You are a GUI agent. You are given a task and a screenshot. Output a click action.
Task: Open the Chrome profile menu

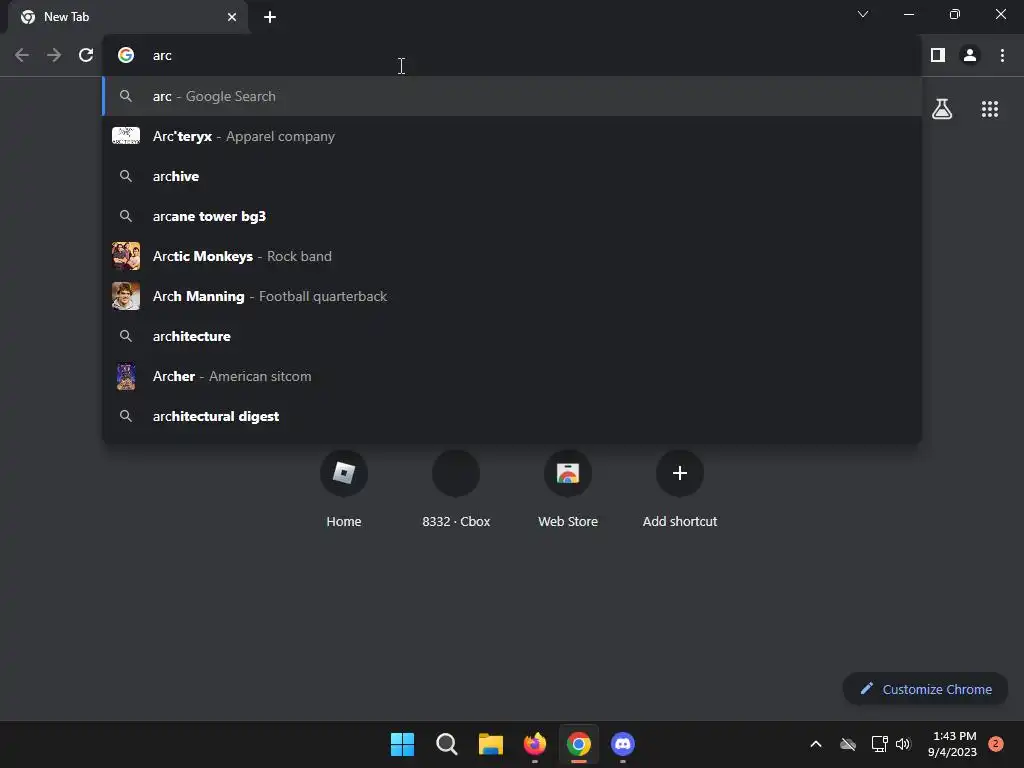(x=970, y=56)
